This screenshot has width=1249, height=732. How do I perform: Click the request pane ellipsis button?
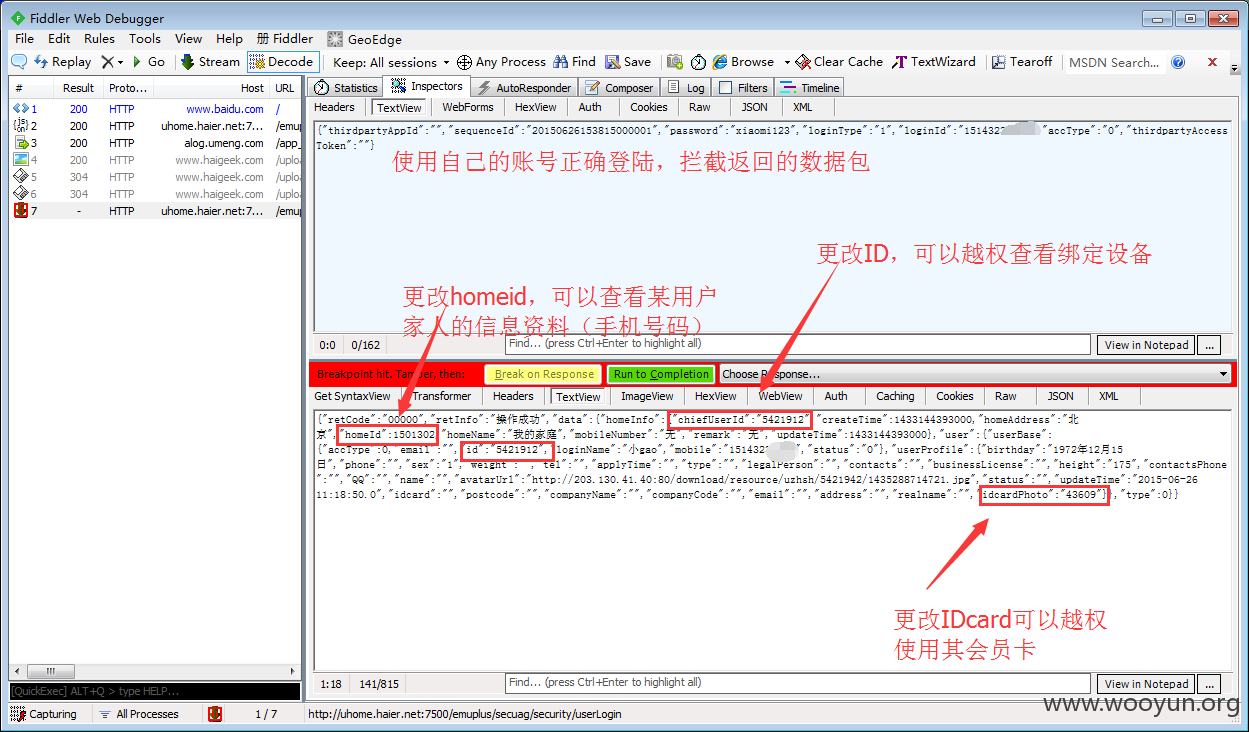[1210, 345]
